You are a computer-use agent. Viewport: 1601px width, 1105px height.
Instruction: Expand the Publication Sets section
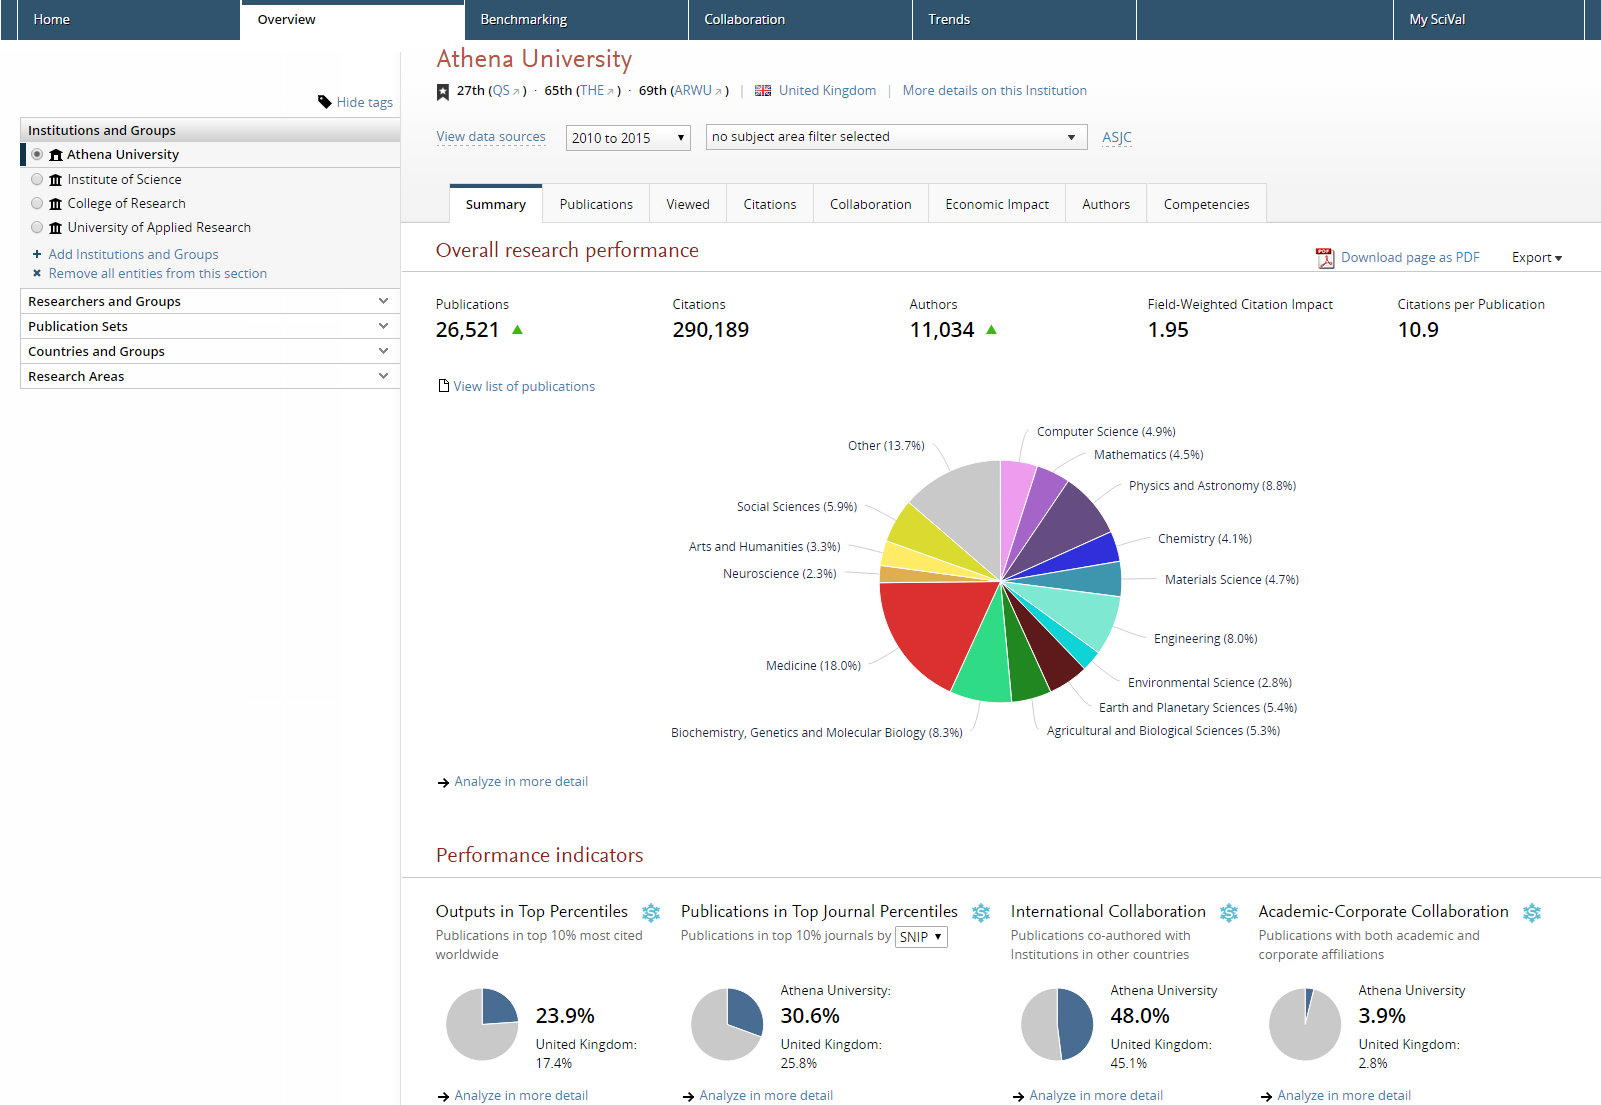tap(210, 326)
